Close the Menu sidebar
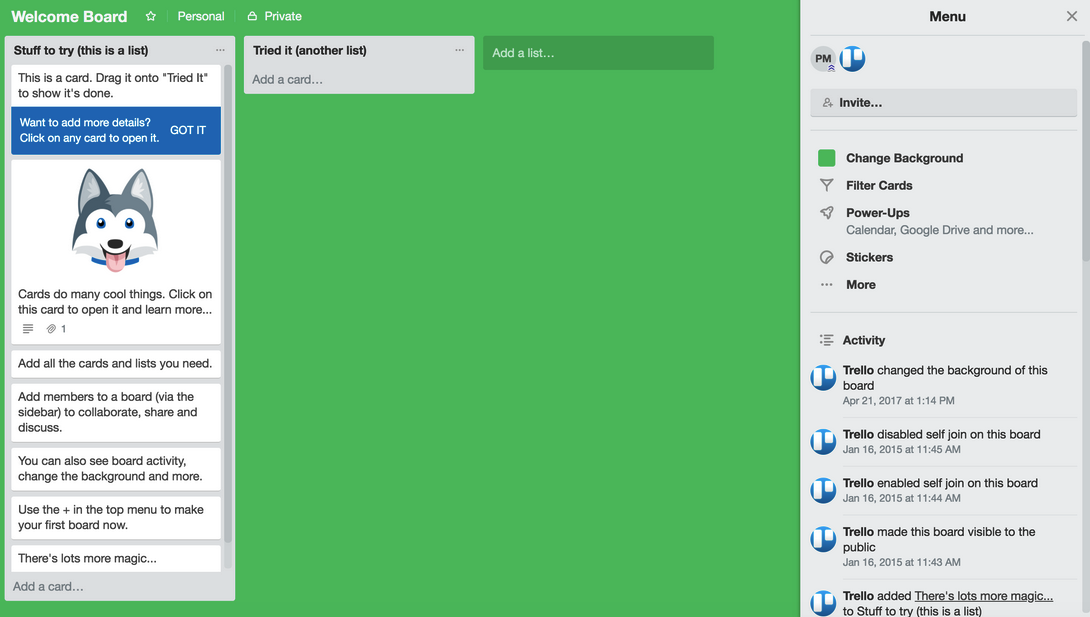The width and height of the screenshot is (1090, 617). coord(1072,16)
